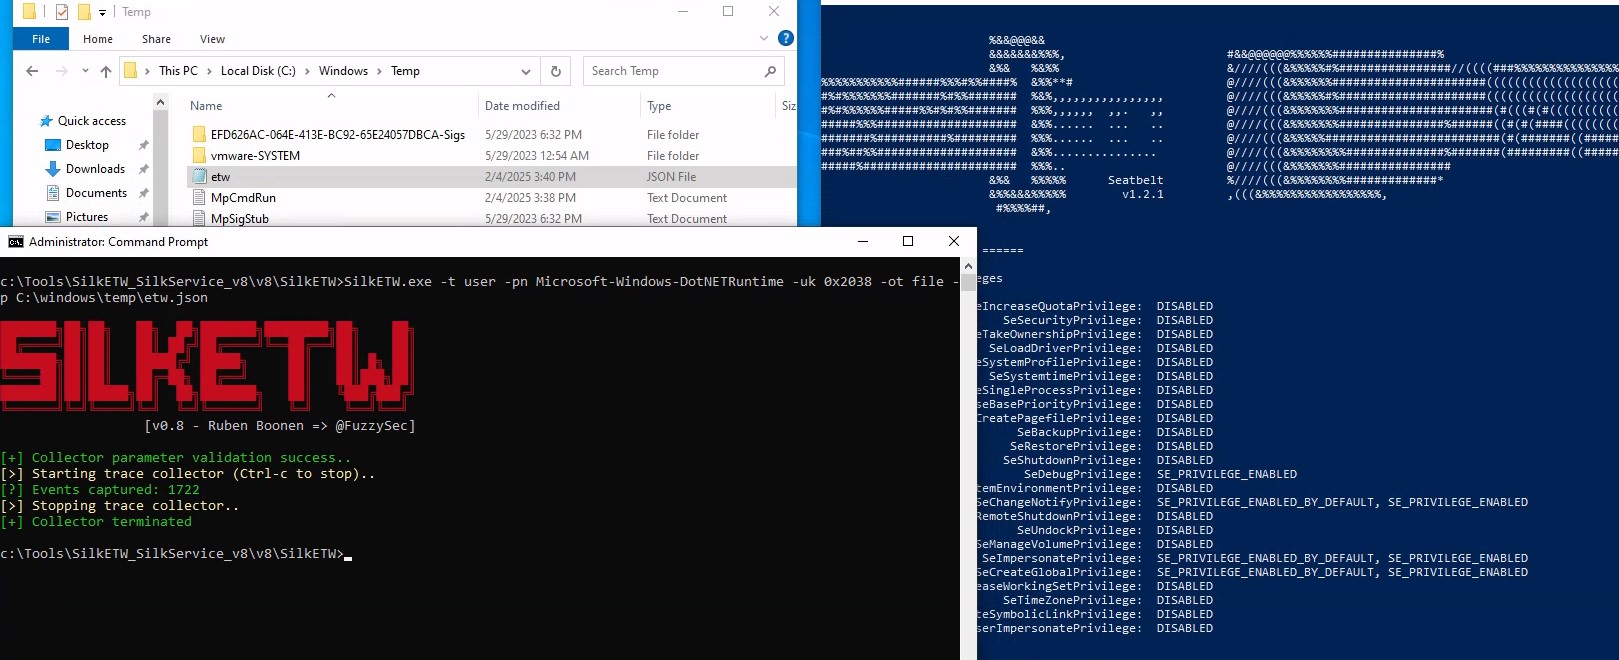Expand the chevron after Windows breadcrumb
Viewport: 1619px width, 660px height.
tap(379, 71)
